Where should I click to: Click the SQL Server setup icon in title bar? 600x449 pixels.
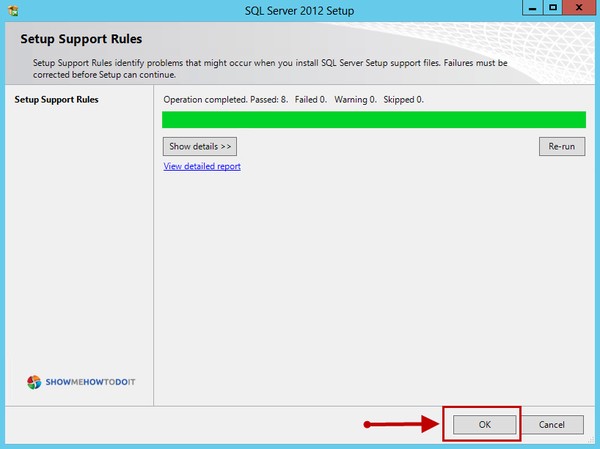pos(11,11)
